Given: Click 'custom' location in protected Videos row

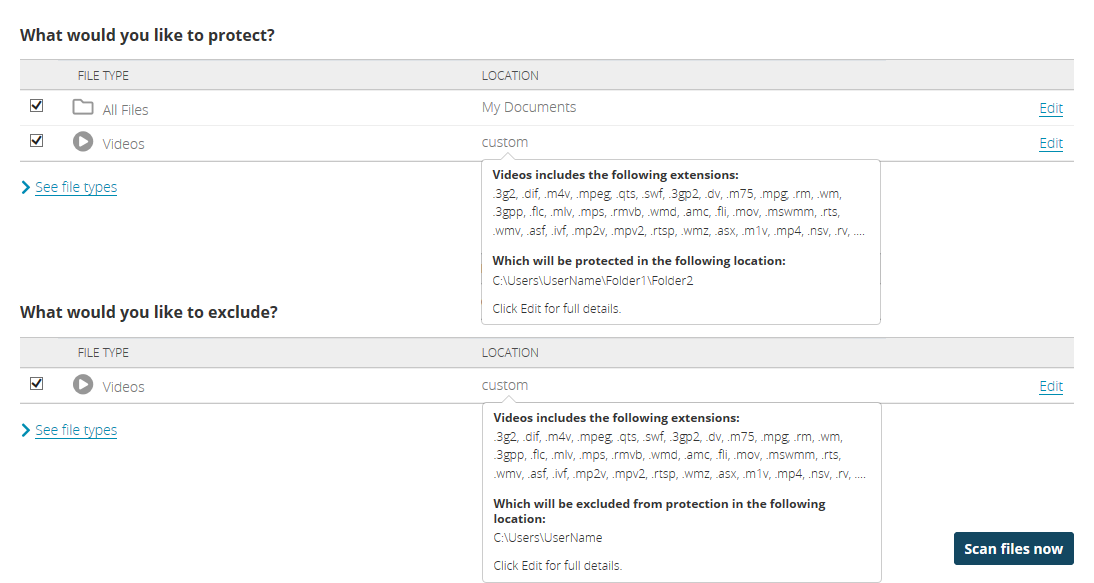Looking at the screenshot, I should click(x=505, y=142).
